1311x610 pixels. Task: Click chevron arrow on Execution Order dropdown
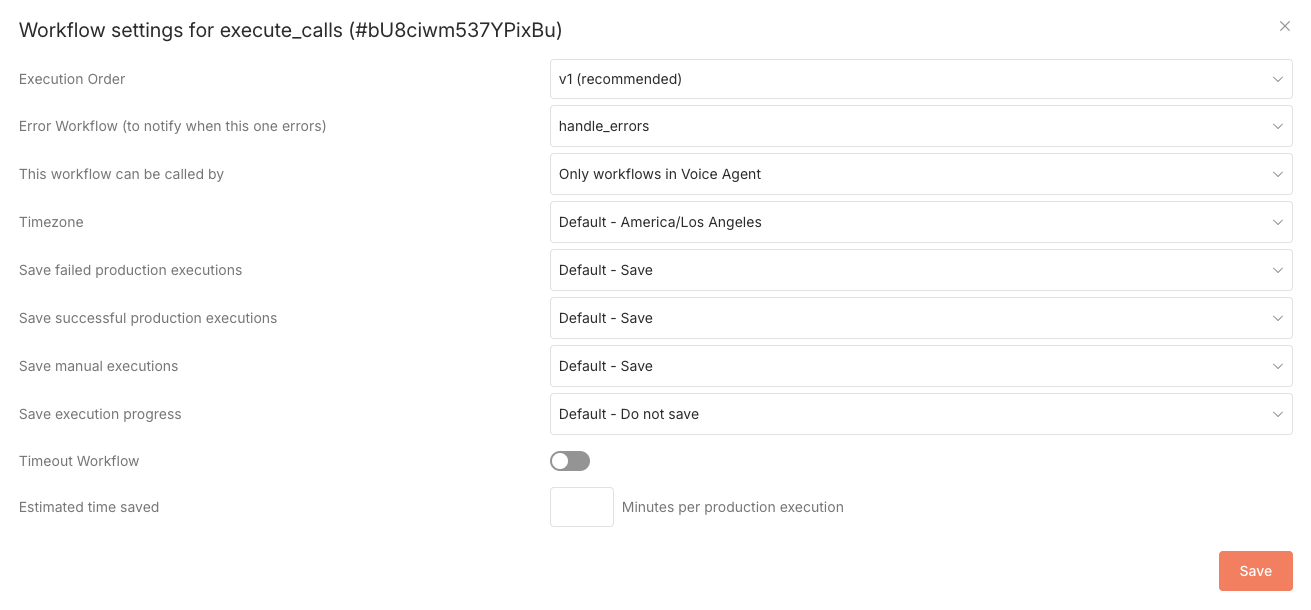pyautogui.click(x=1277, y=79)
